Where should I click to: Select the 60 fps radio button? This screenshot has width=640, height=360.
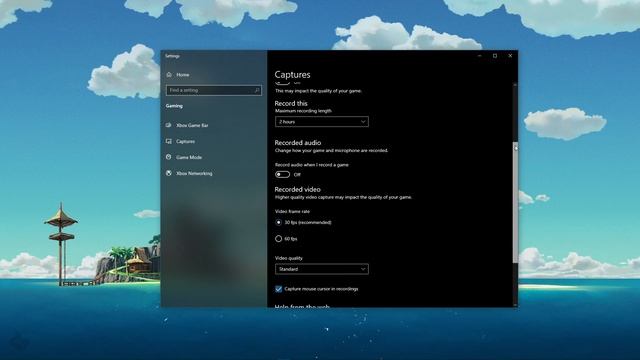point(278,238)
